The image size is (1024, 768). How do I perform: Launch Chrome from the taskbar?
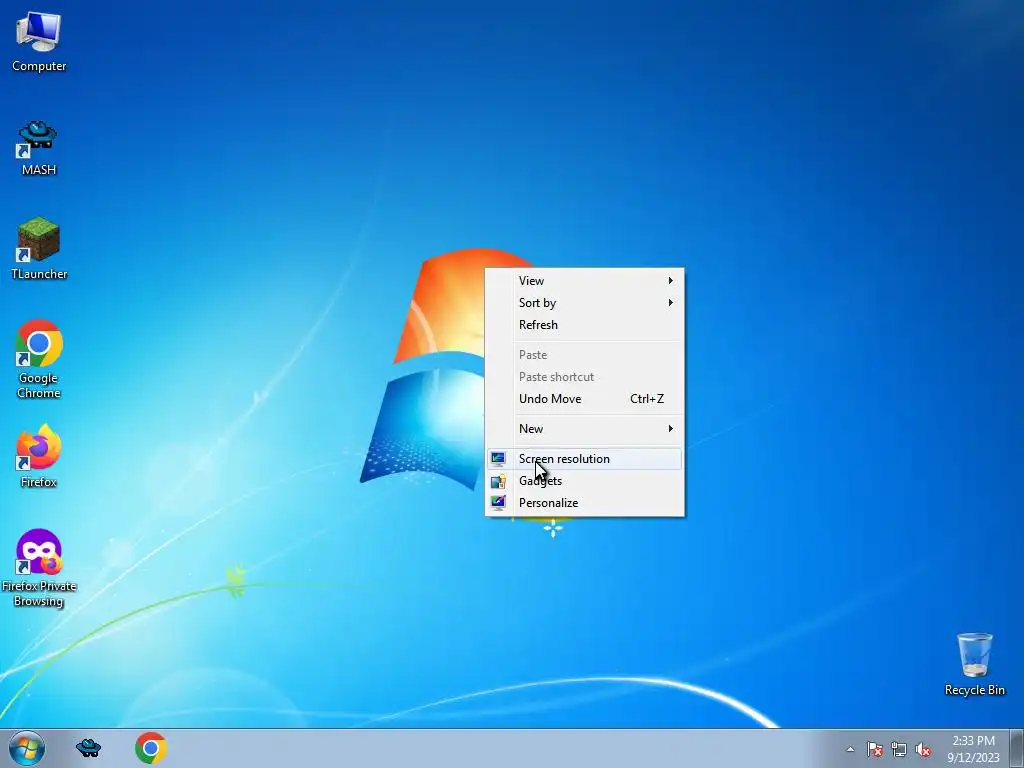click(x=151, y=748)
